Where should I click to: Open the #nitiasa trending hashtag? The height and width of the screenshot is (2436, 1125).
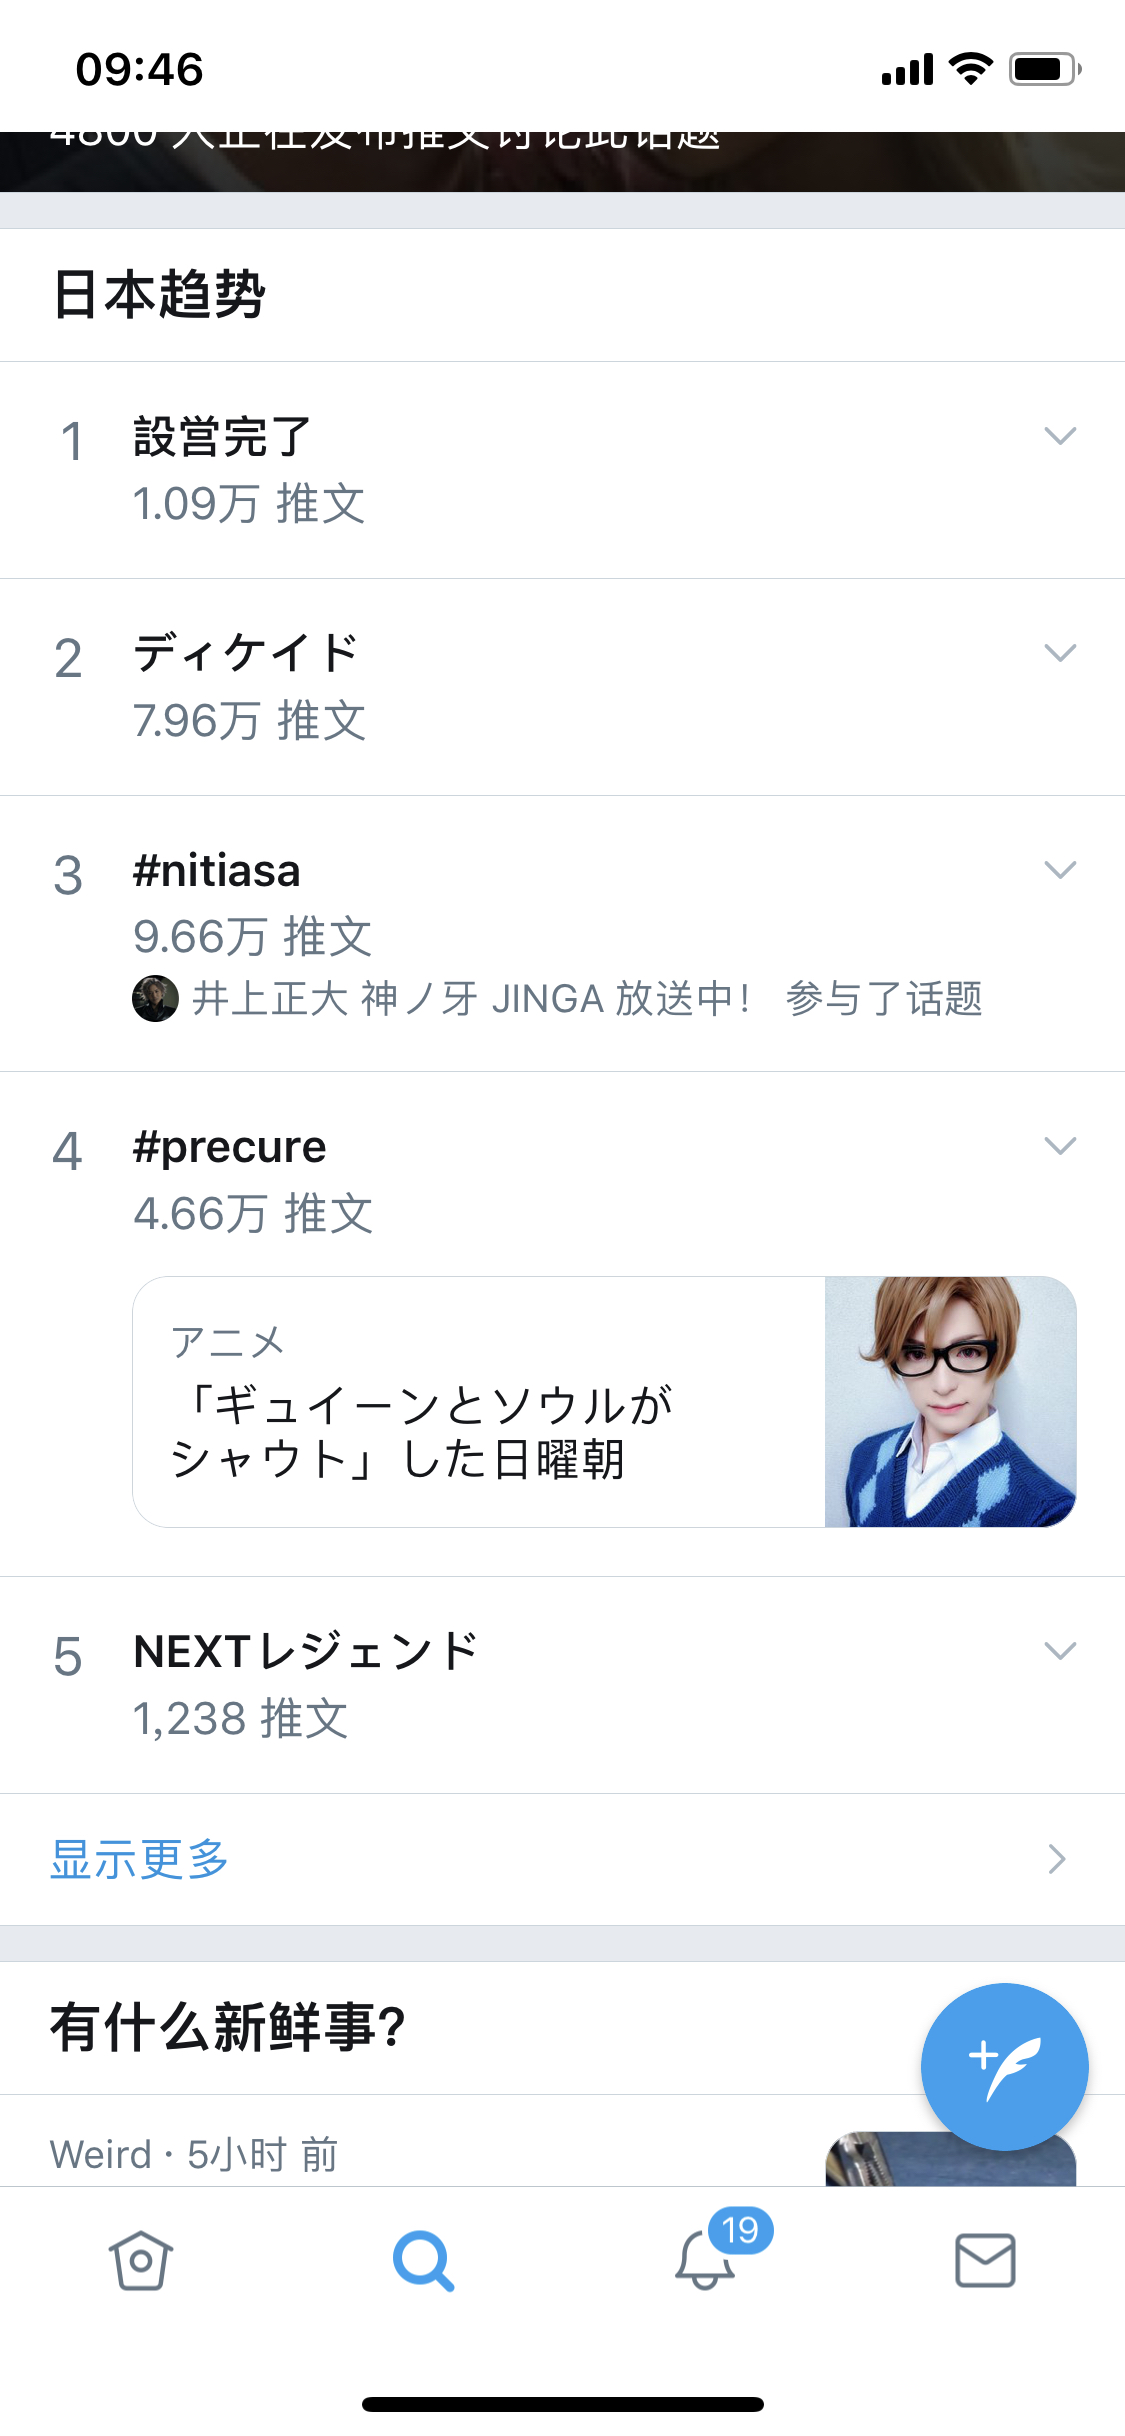coord(217,871)
